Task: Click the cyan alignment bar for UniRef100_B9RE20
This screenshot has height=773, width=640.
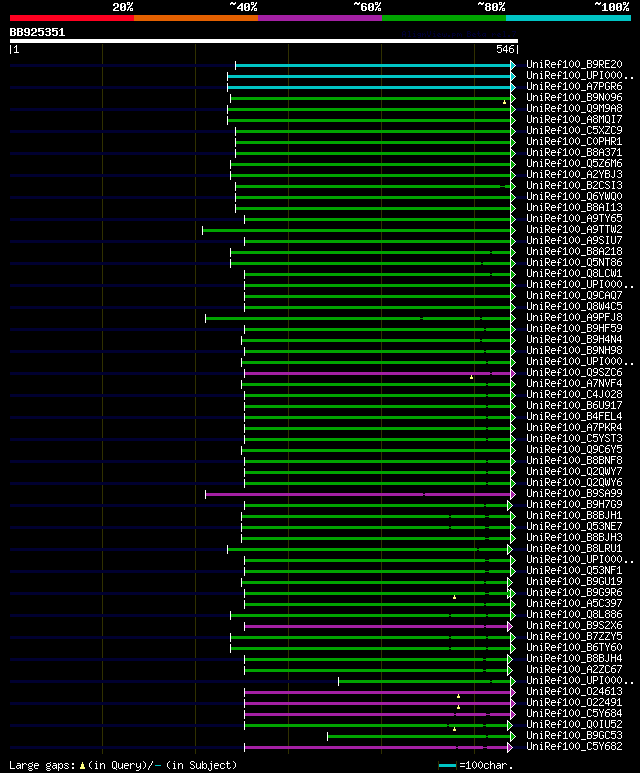Action: click(x=373, y=65)
